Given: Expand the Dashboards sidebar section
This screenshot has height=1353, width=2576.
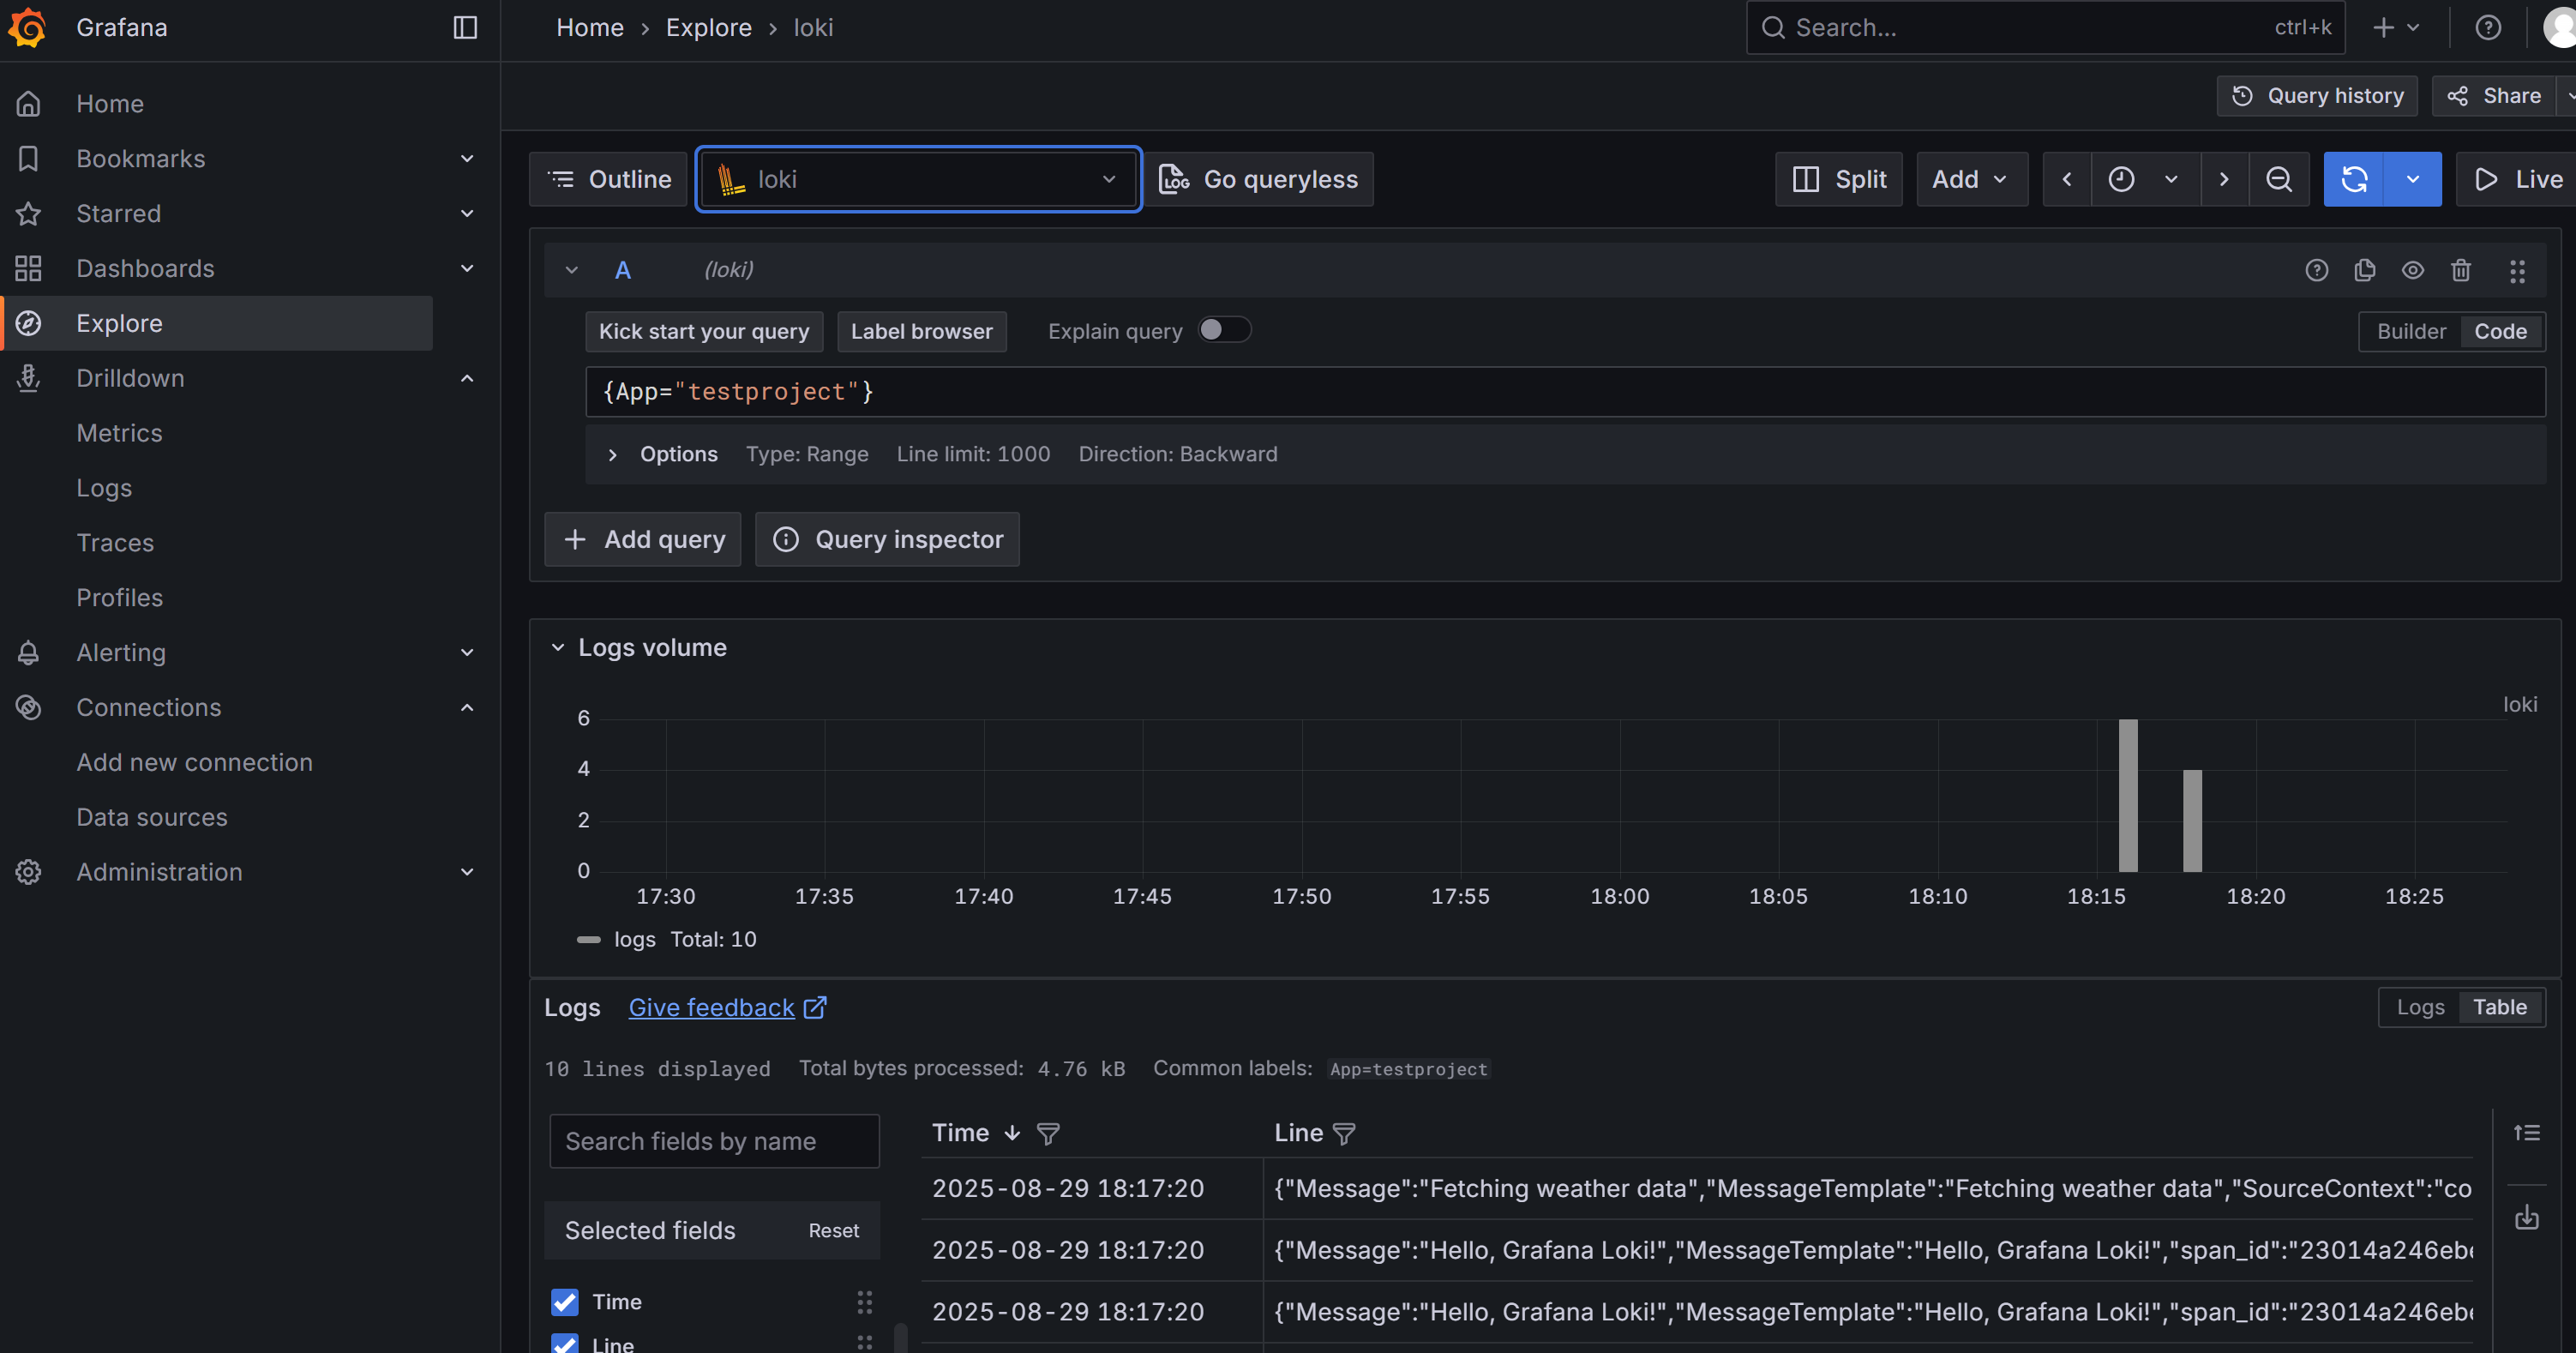Looking at the screenshot, I should click(466, 268).
